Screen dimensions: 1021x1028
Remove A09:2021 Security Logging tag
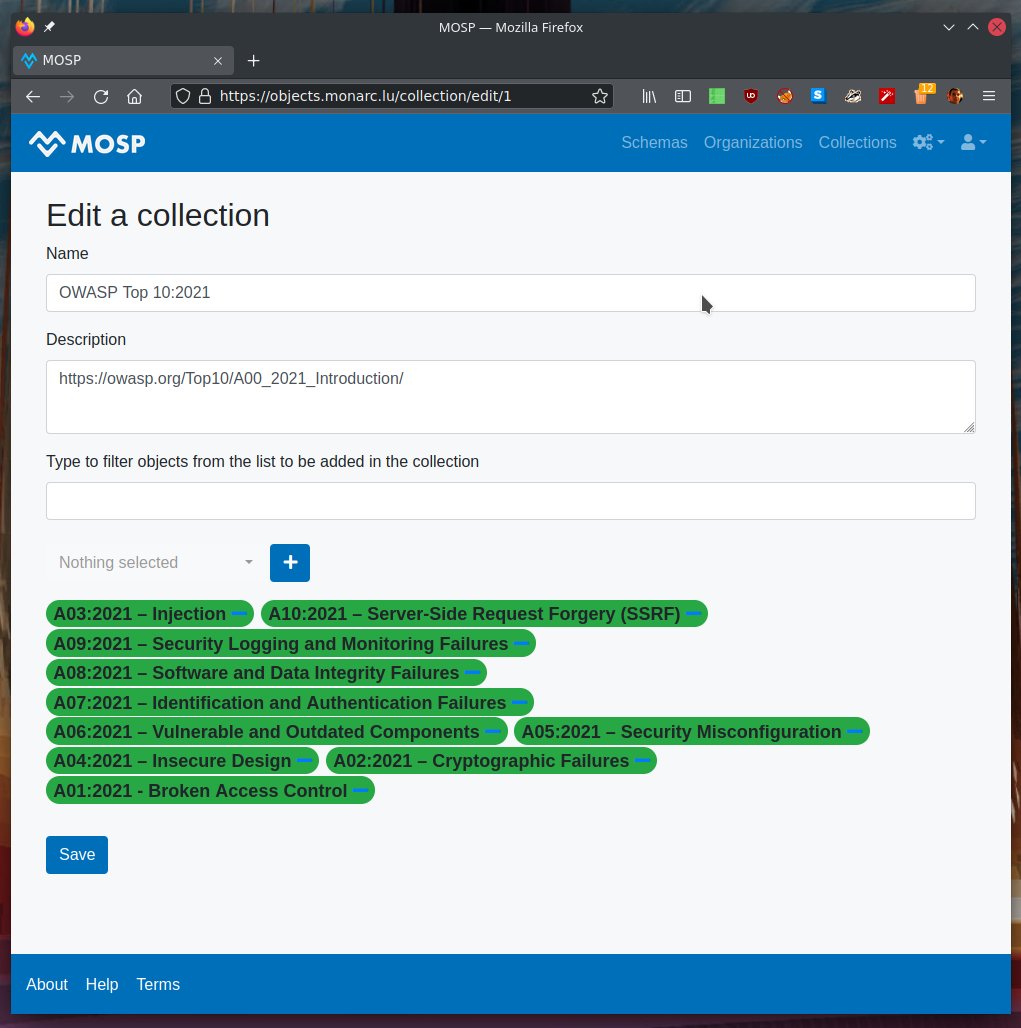[521, 644]
